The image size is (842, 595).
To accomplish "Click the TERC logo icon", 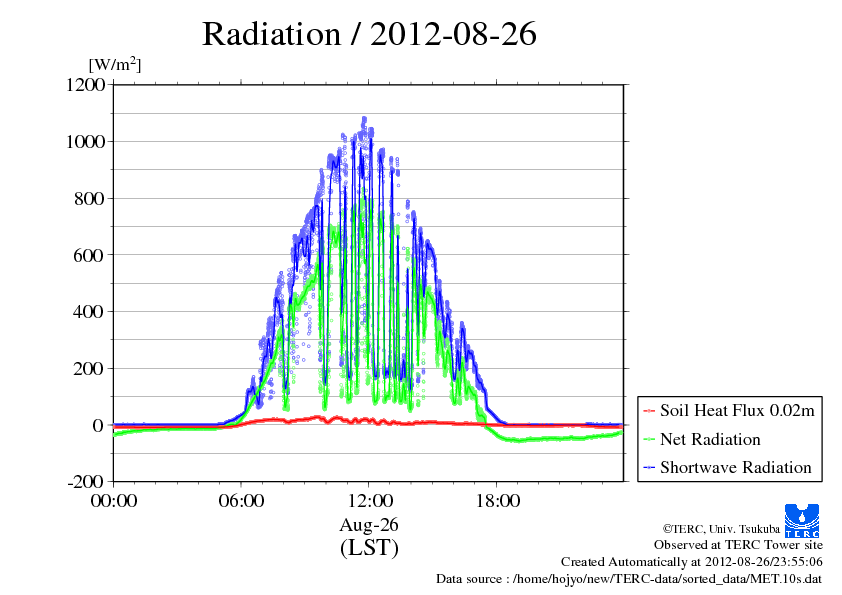I will point(802,521).
